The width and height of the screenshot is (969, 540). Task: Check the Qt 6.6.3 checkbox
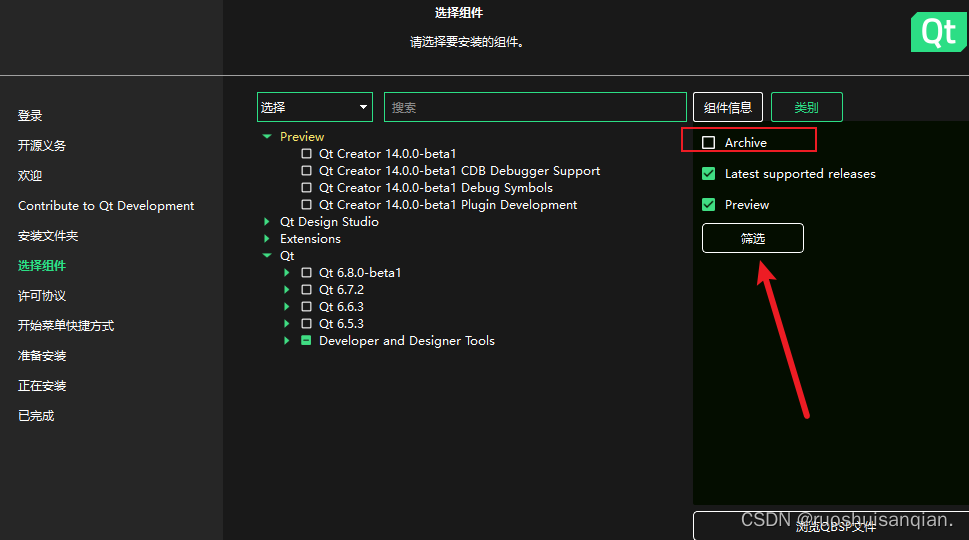pyautogui.click(x=306, y=306)
